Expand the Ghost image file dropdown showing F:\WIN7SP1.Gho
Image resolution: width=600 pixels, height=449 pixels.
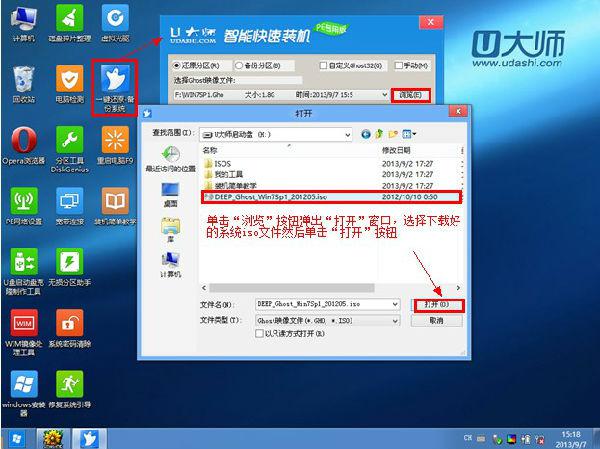(384, 95)
